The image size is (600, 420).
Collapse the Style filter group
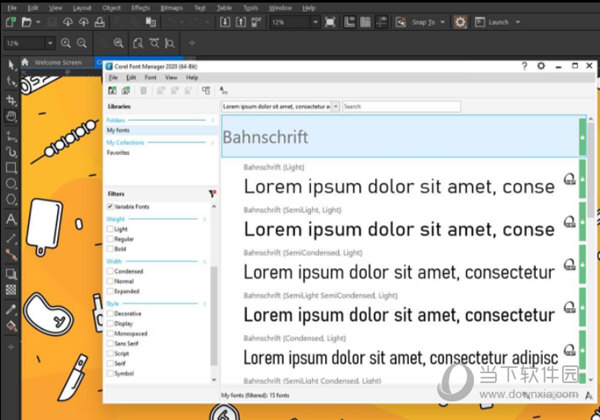coord(204,304)
